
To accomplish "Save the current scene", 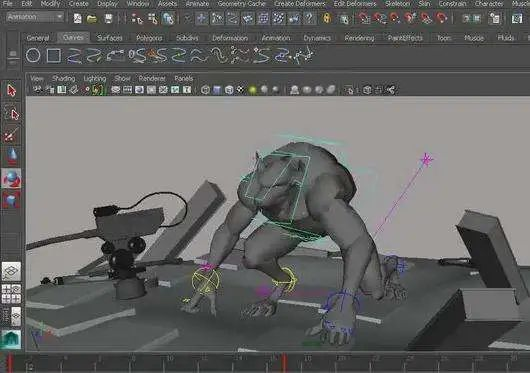I will click(109, 18).
